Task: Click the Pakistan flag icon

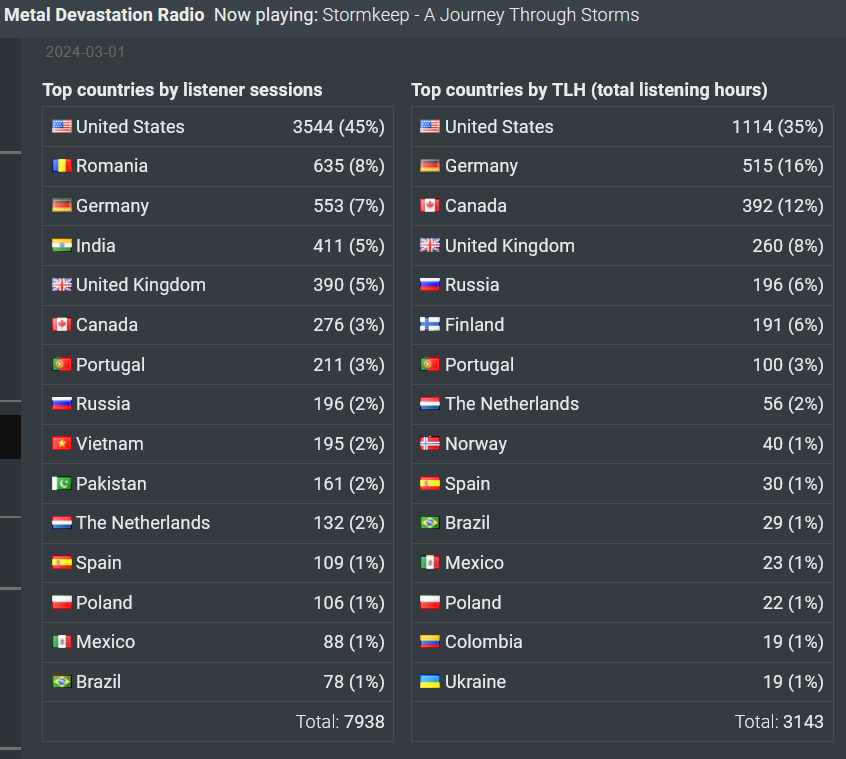Action: point(62,483)
